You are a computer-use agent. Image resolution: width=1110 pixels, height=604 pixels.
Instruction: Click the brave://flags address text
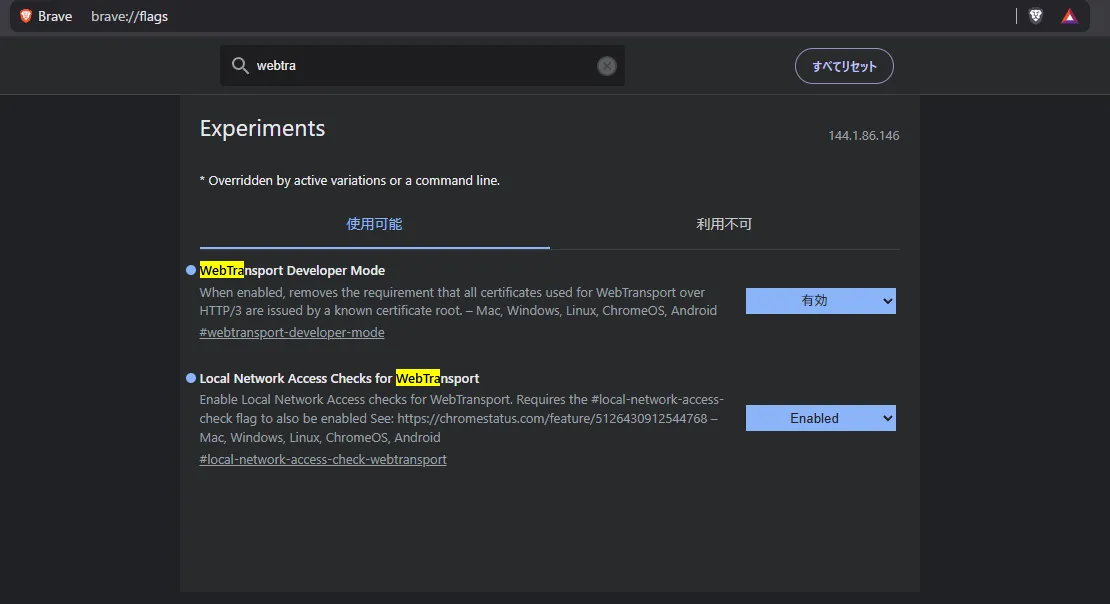(x=130, y=16)
